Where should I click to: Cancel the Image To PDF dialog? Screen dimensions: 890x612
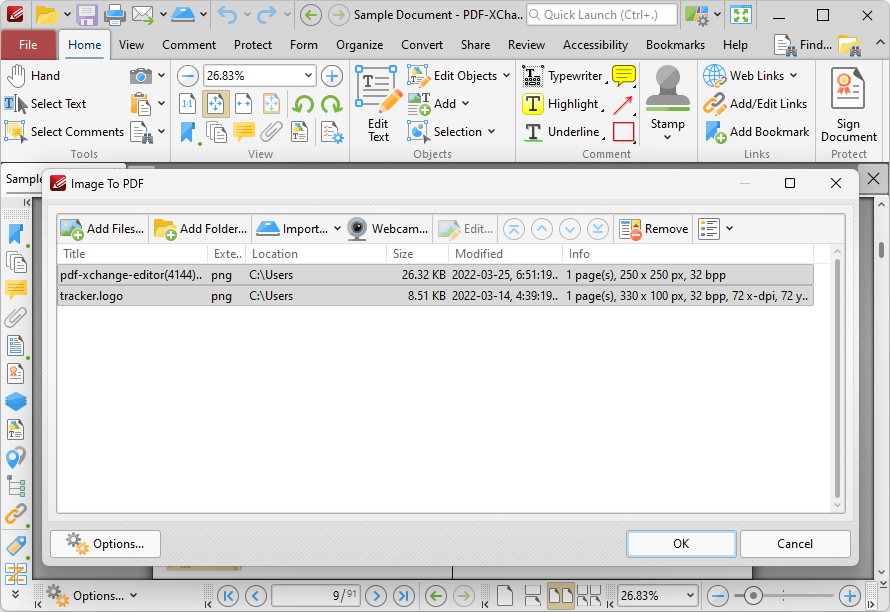795,544
